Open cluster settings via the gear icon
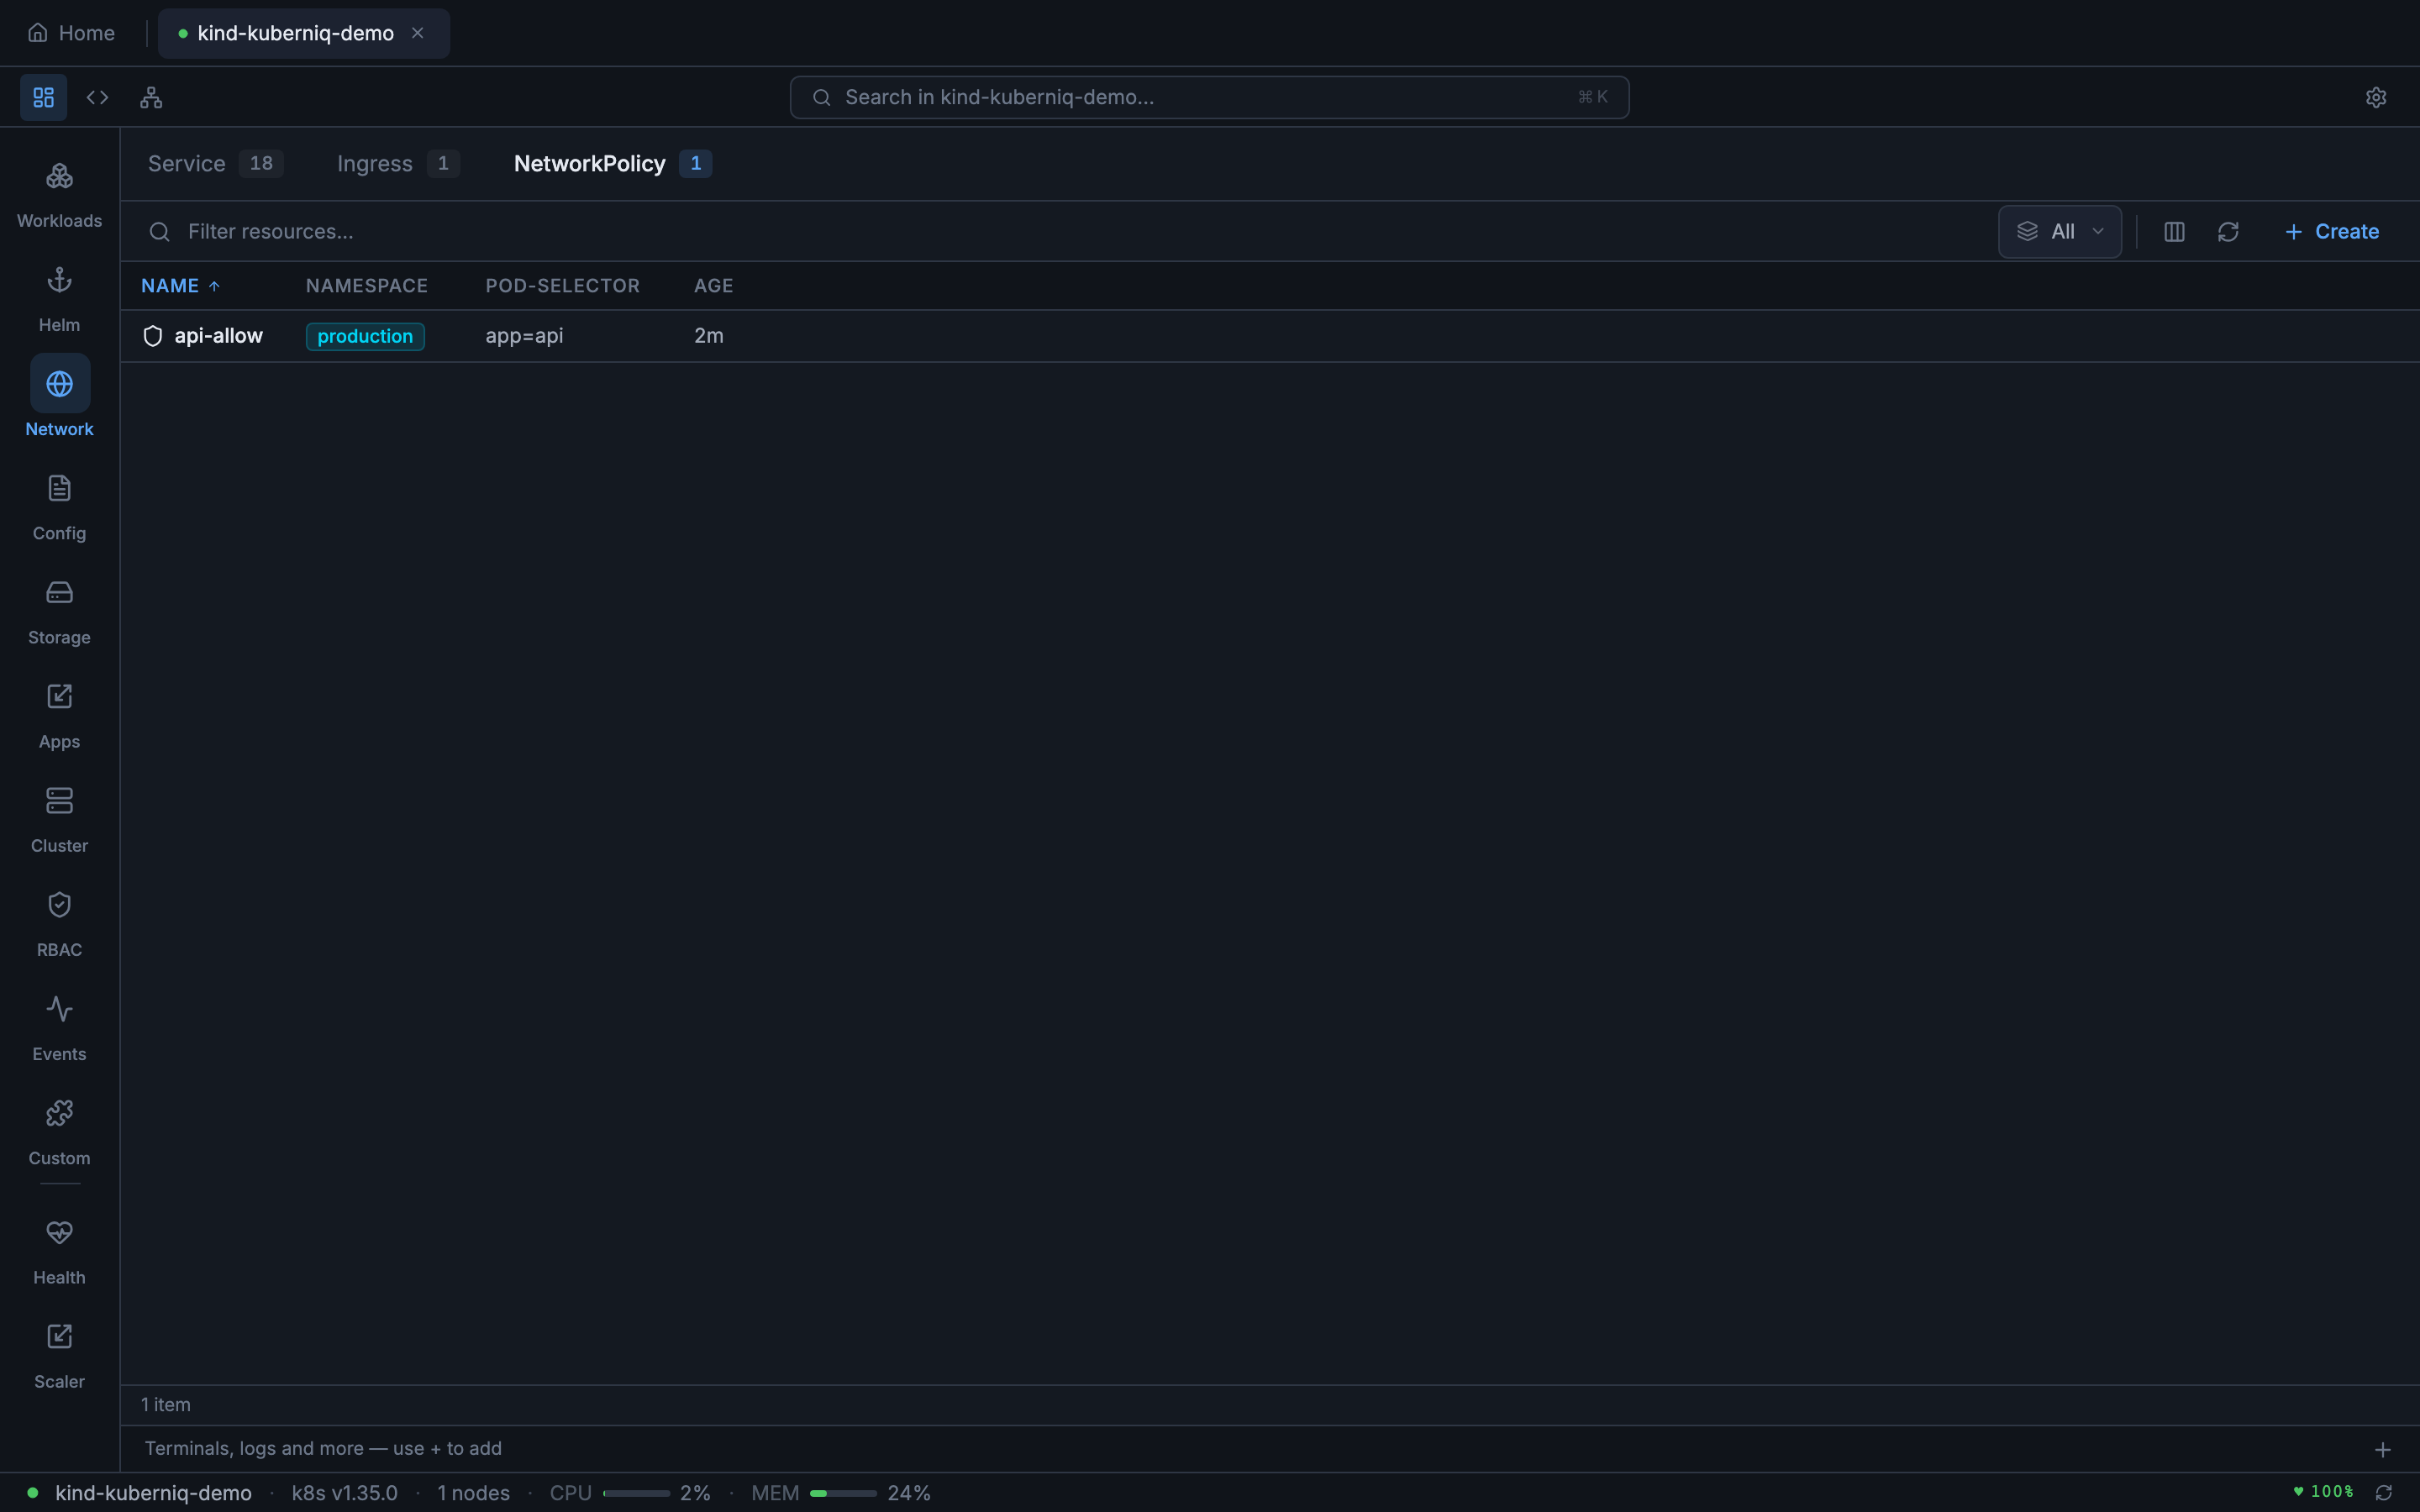2420x1512 pixels. click(x=2376, y=96)
